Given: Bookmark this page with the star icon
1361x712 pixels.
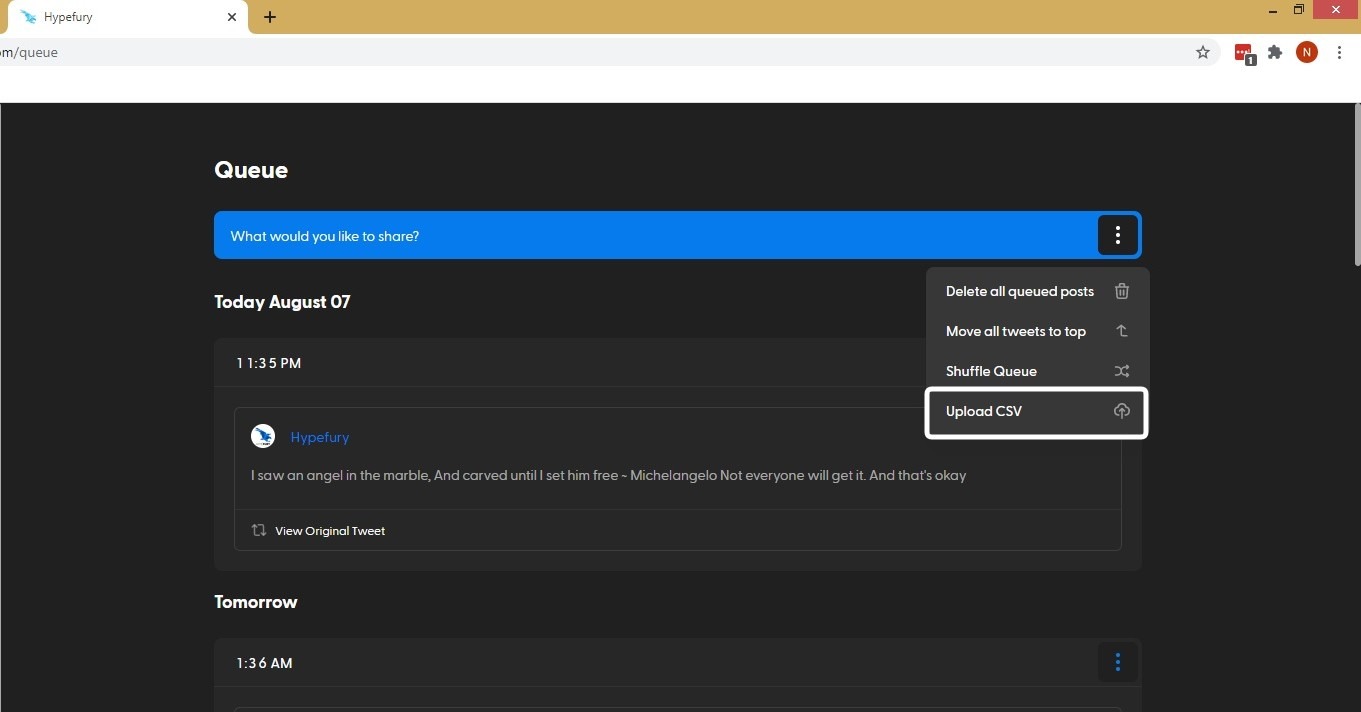Looking at the screenshot, I should click(1202, 52).
